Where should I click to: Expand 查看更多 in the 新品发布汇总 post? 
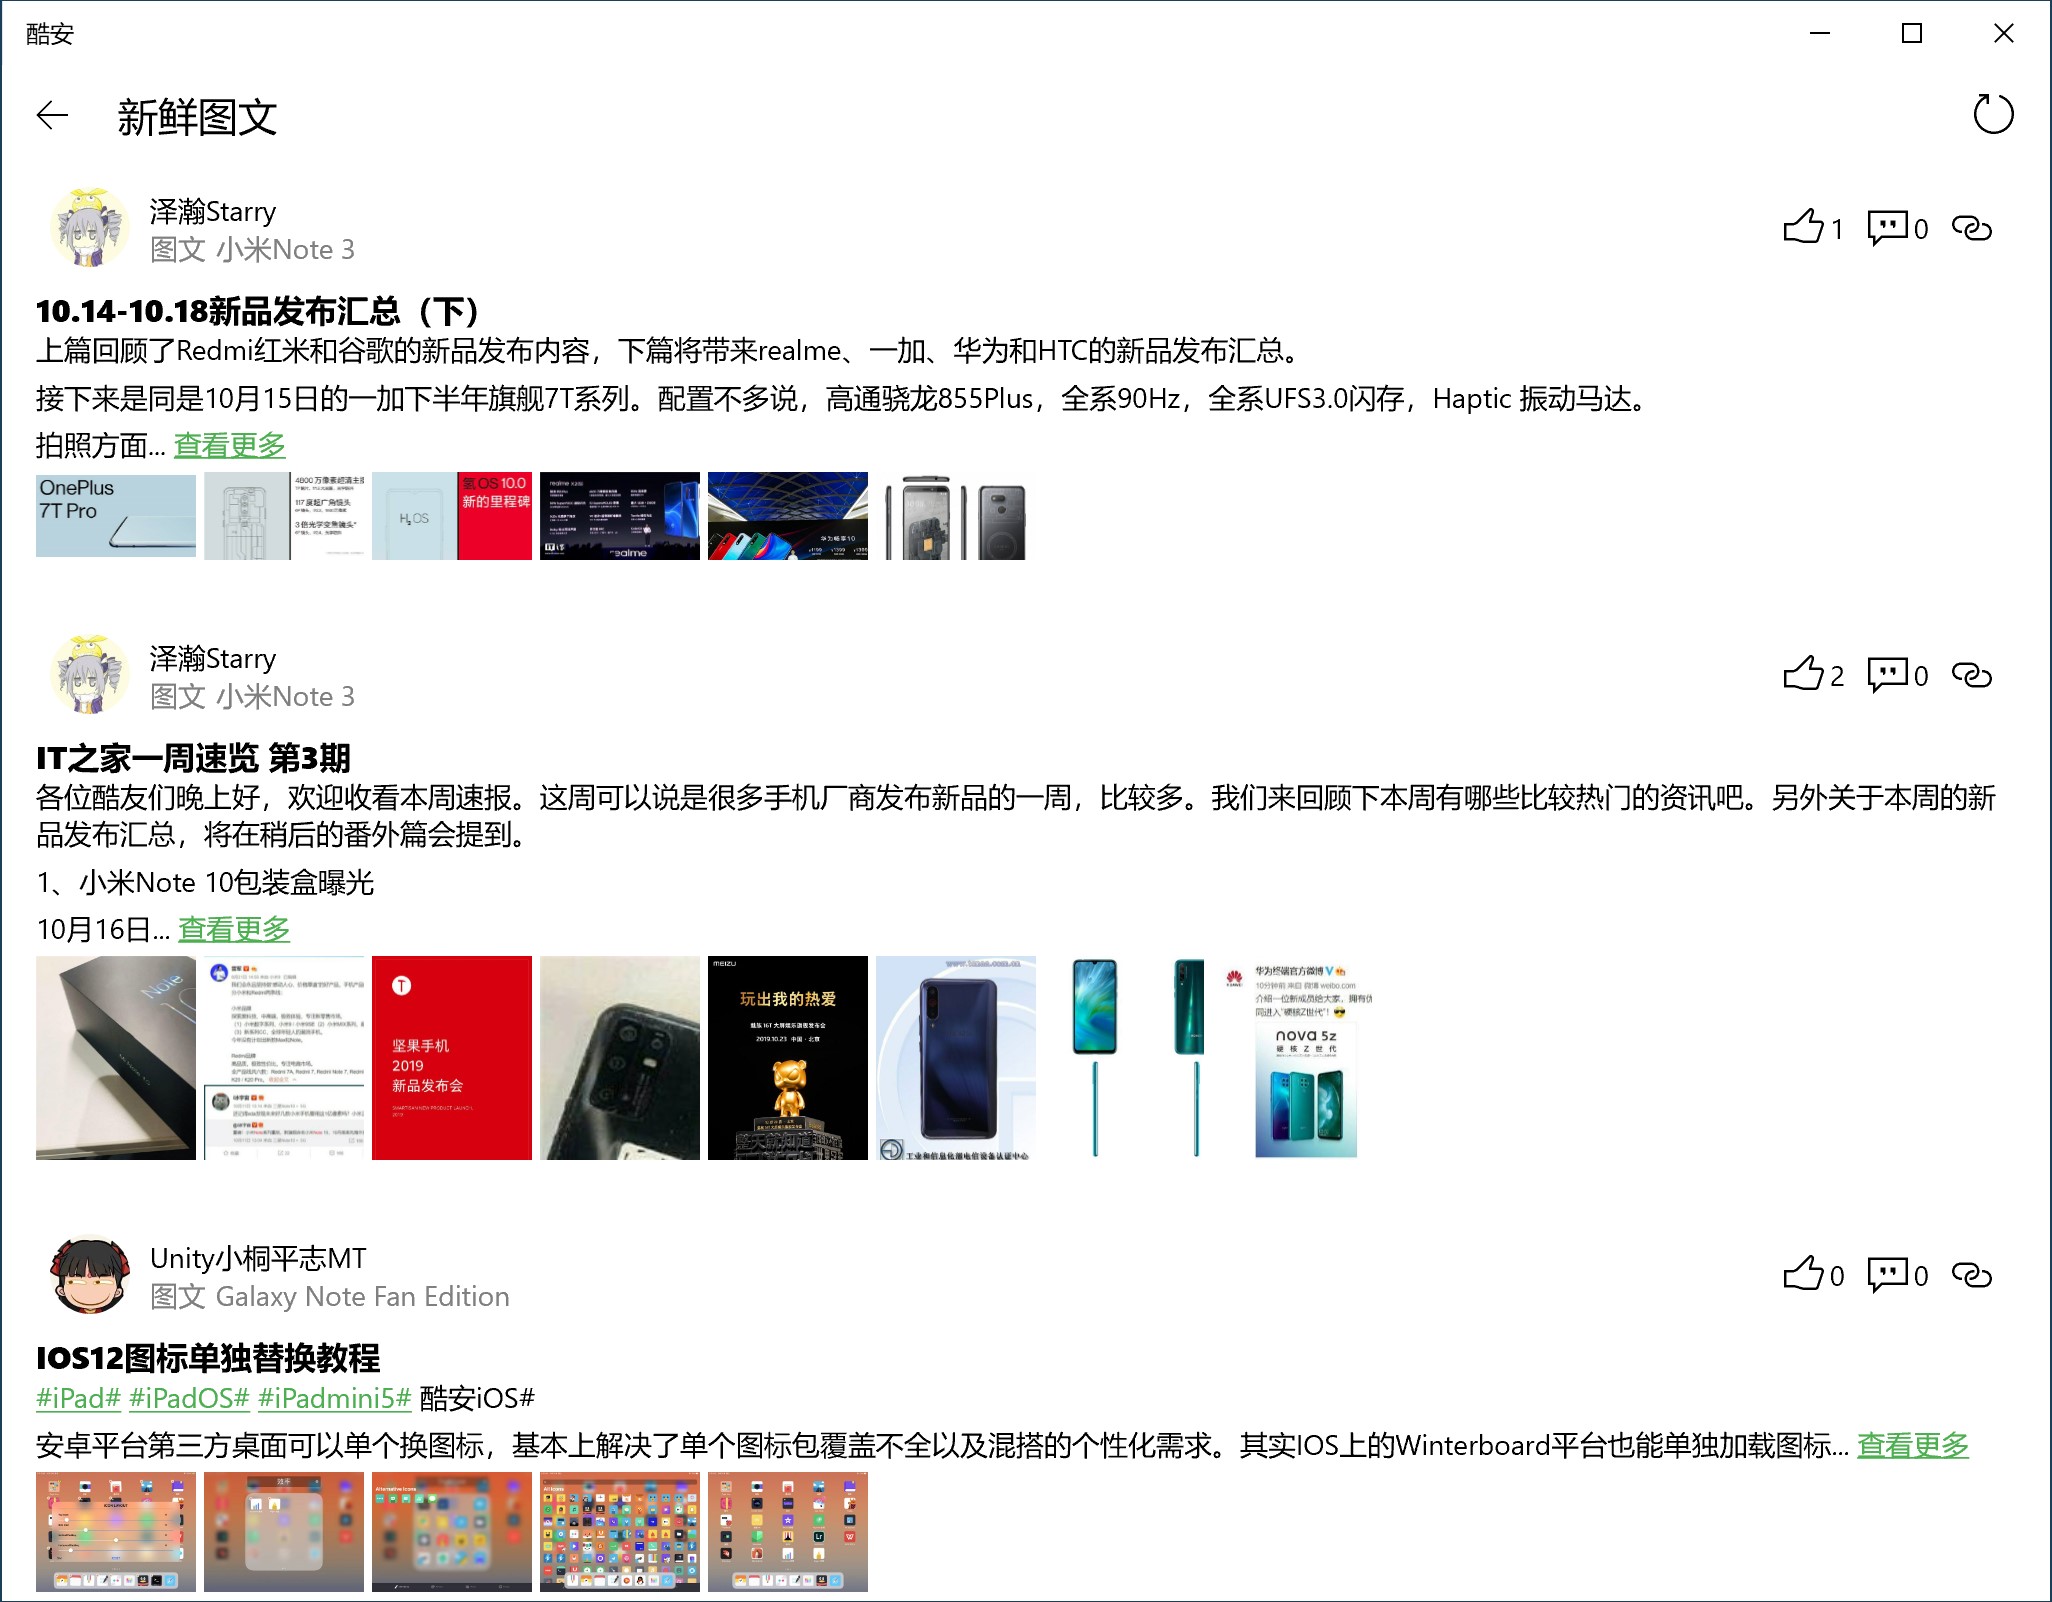[230, 446]
